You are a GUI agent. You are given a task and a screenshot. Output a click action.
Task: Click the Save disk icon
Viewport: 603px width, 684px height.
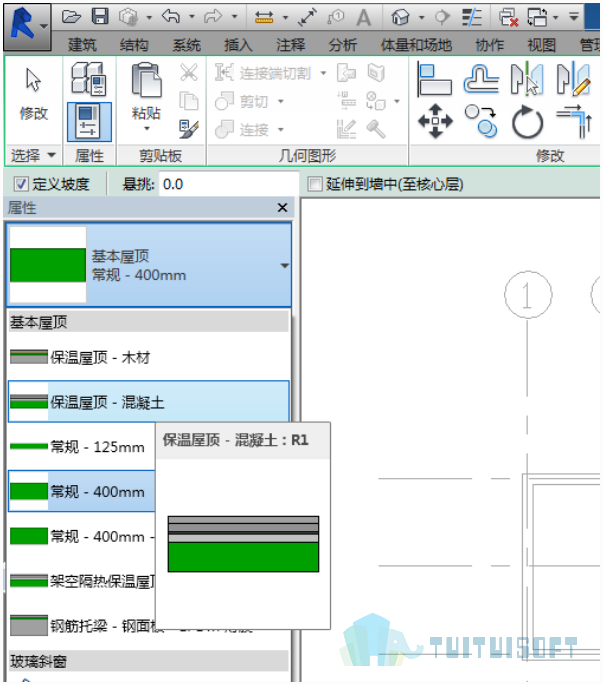pyautogui.click(x=100, y=17)
